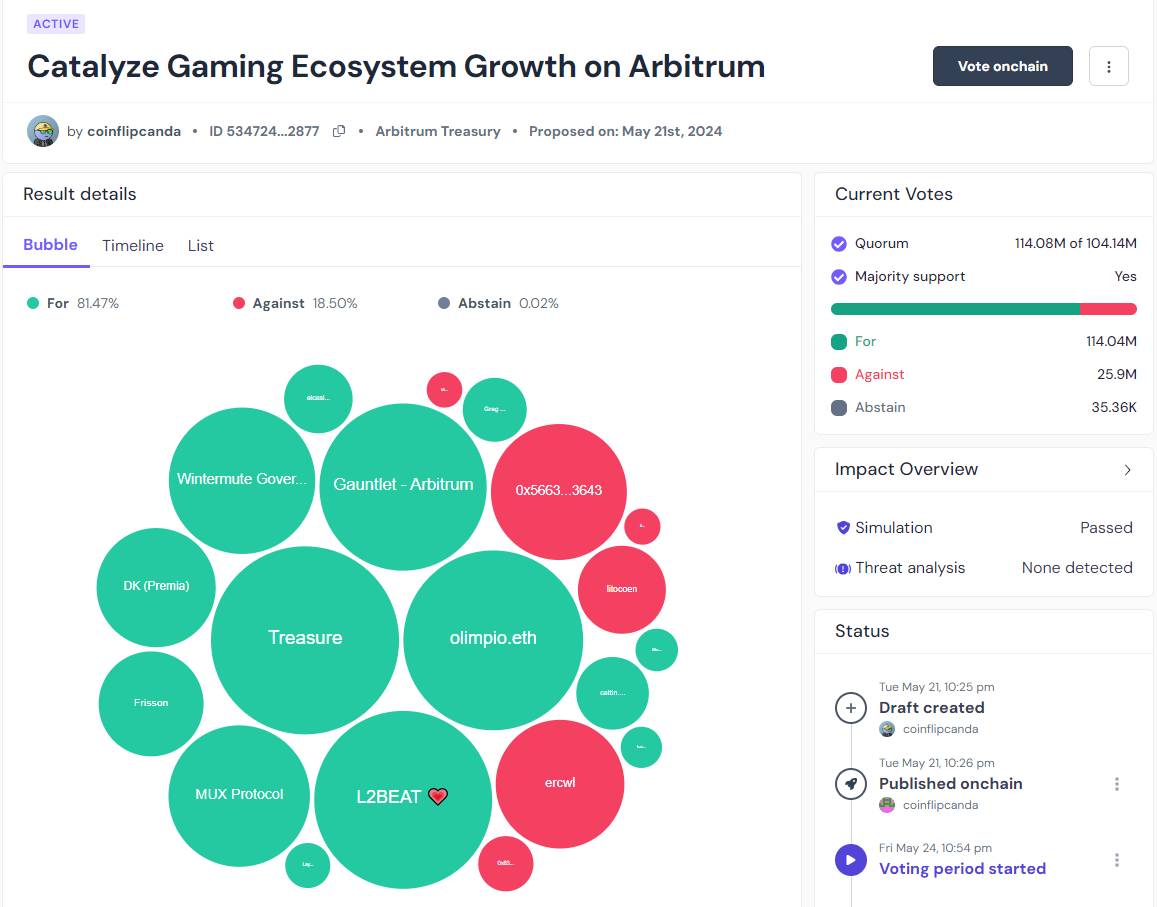Image resolution: width=1157 pixels, height=907 pixels.
Task: Click the Wintermute Governance bubble
Action: point(242,480)
